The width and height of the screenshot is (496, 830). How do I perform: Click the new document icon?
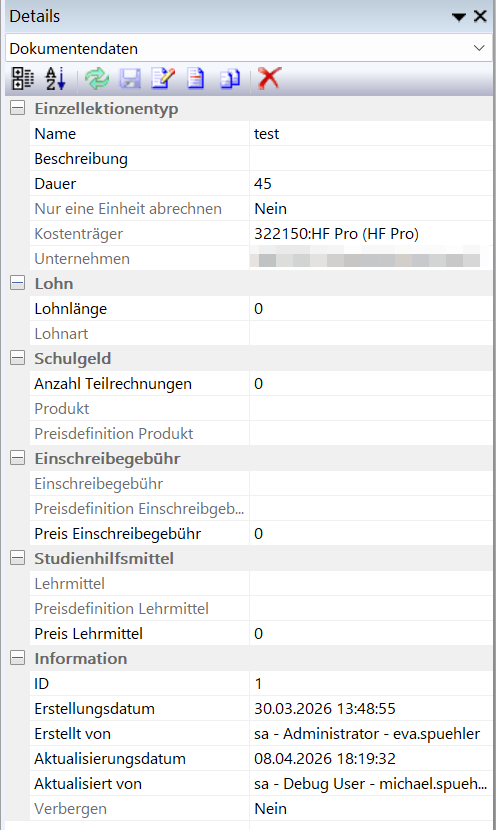(x=196, y=78)
